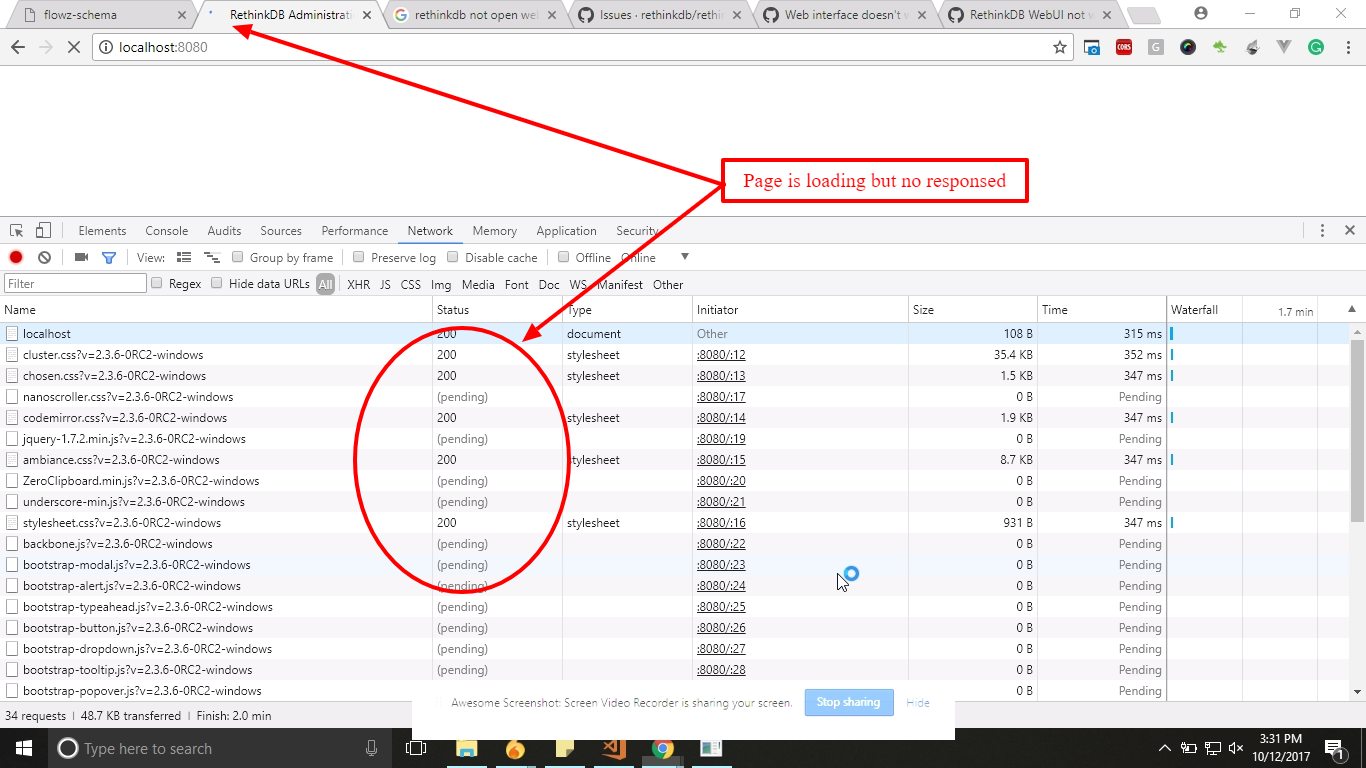
Task: Open the Sources panel tab
Action: point(281,230)
